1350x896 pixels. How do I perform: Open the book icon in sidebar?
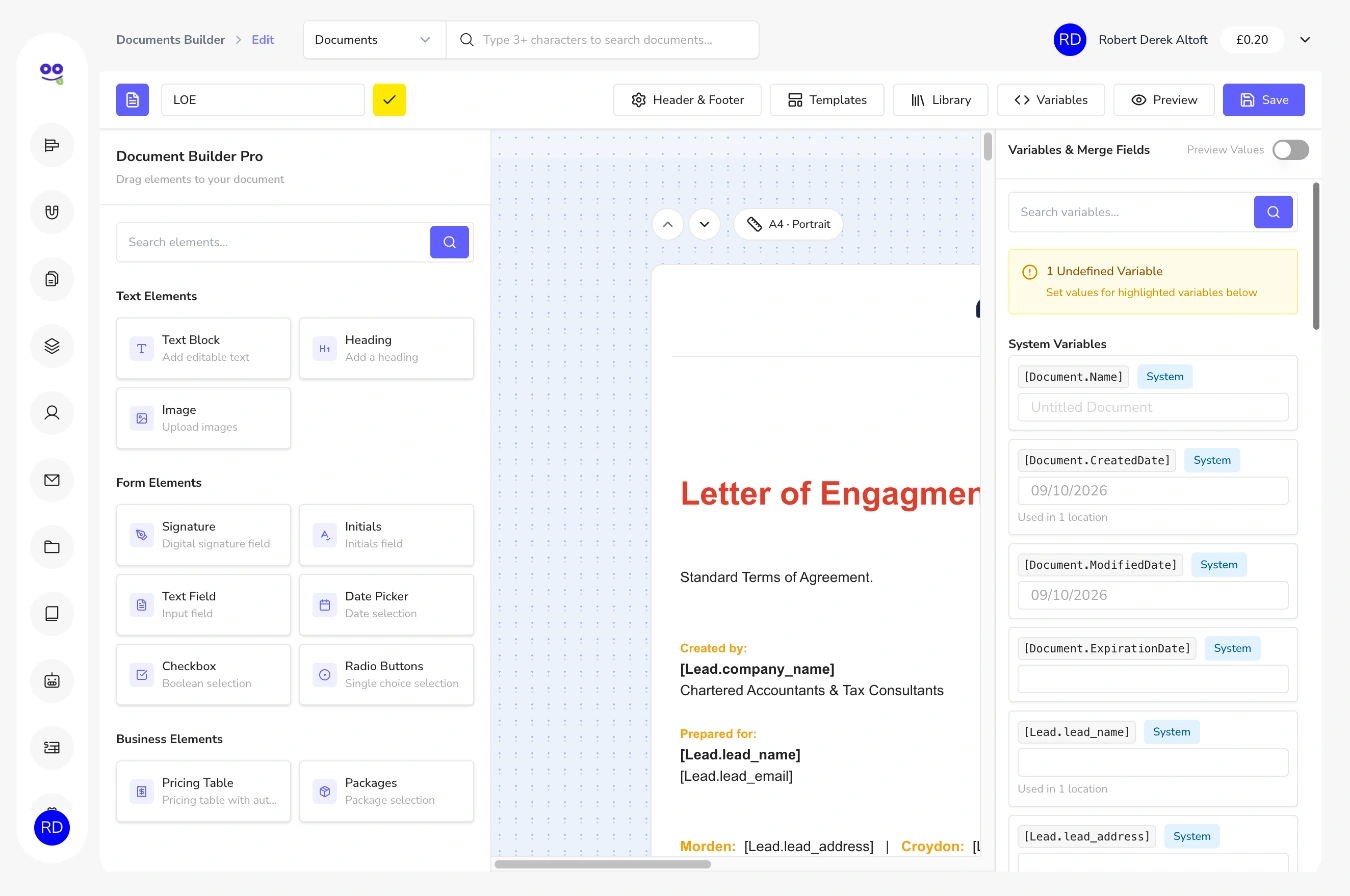click(52, 614)
